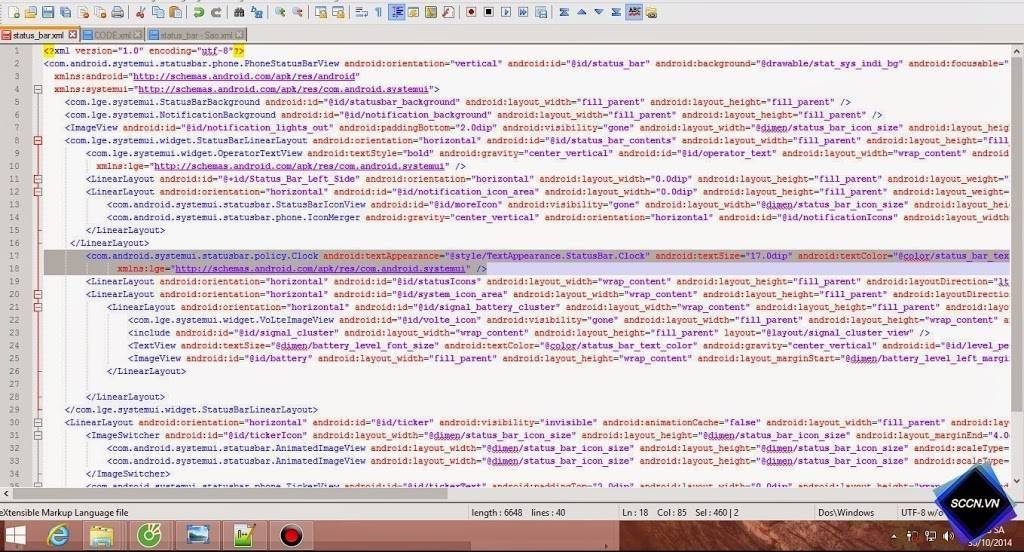Open the Replace dialog icon
The image size is (1024, 552).
tap(257, 12)
